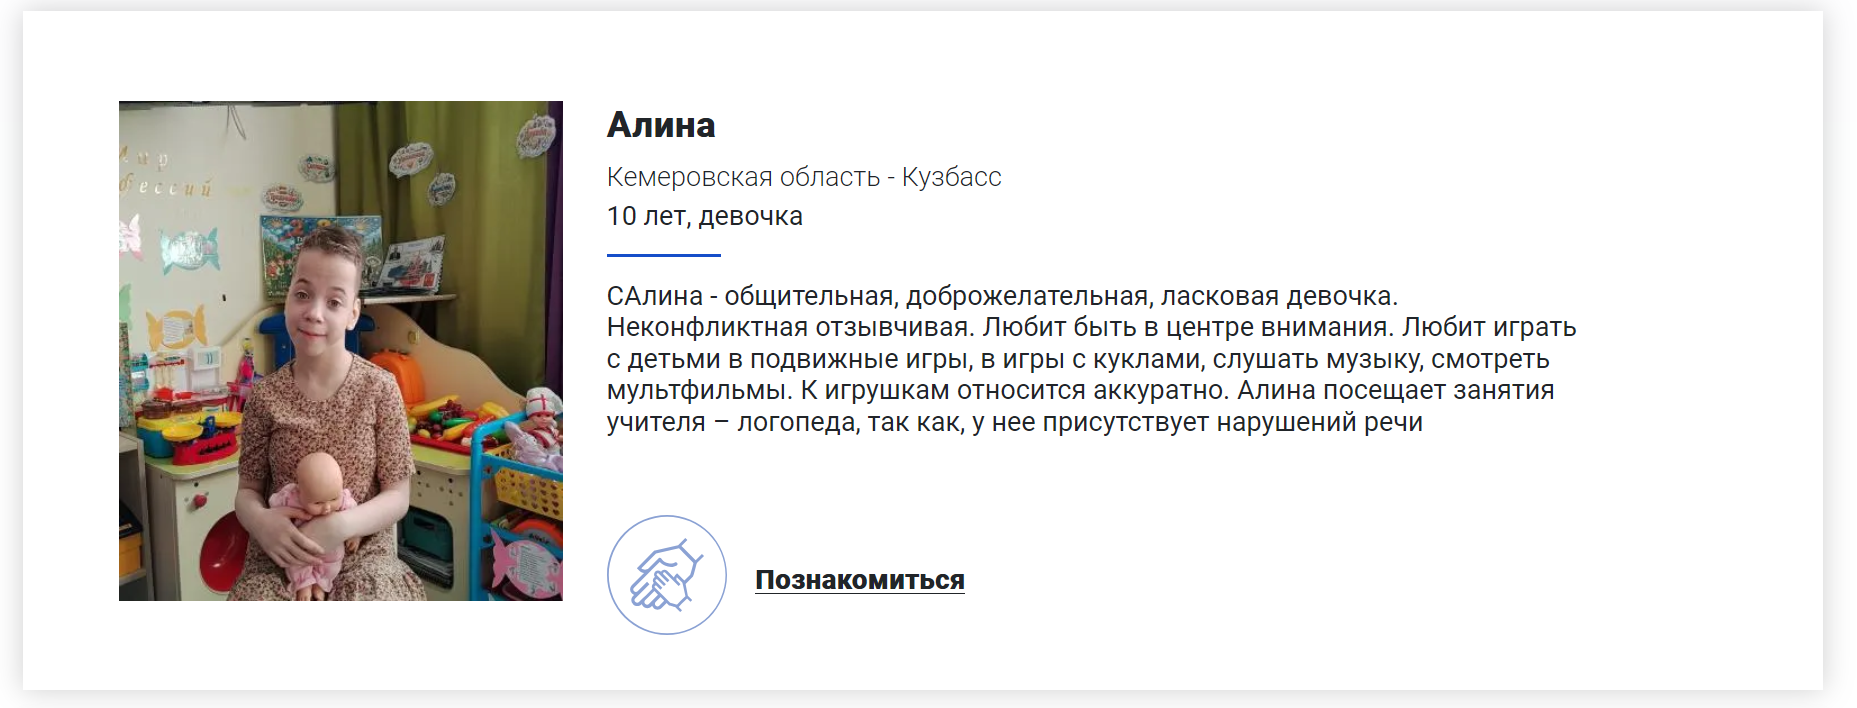Click the line starting with Неконфликтная отзывчивая
The width and height of the screenshot is (1857, 708).
1091,327
